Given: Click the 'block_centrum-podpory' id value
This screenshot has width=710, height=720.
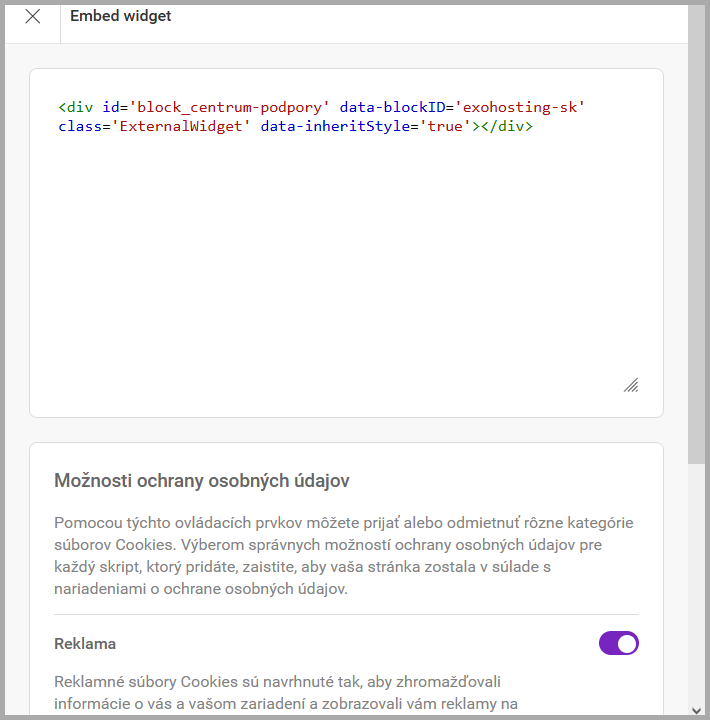Looking at the screenshot, I should (x=230, y=107).
